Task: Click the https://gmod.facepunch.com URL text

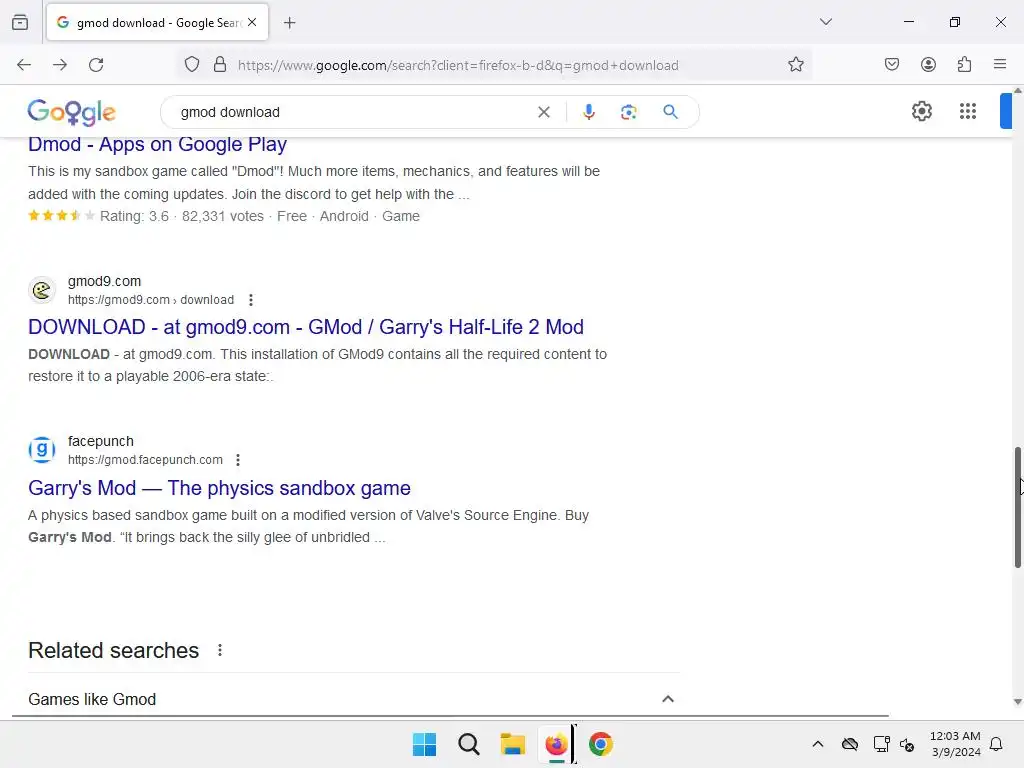Action: [x=145, y=460]
